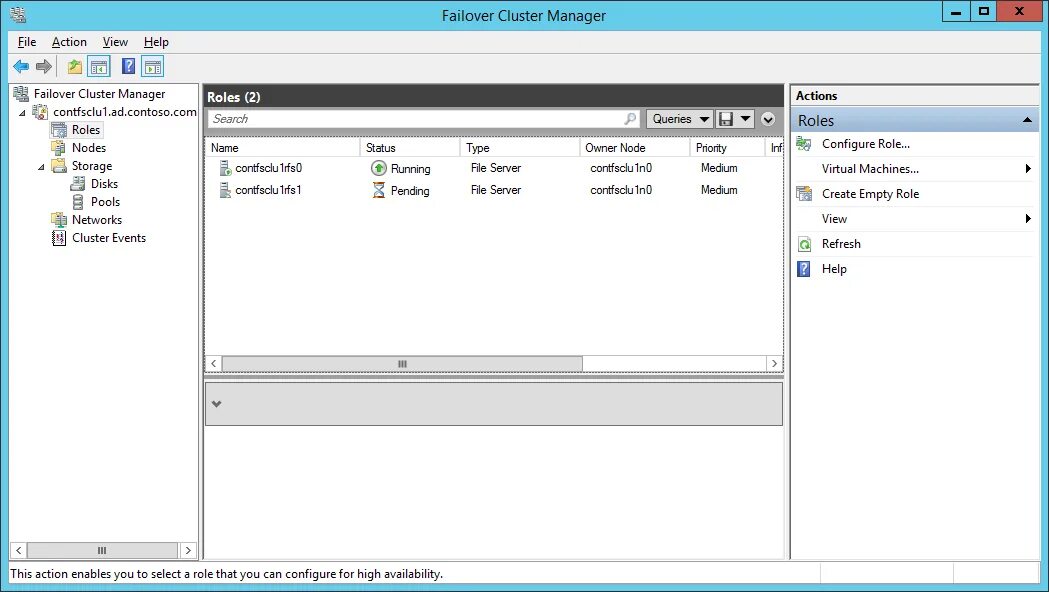
Task: Sort by the Status column header
Action: point(411,148)
